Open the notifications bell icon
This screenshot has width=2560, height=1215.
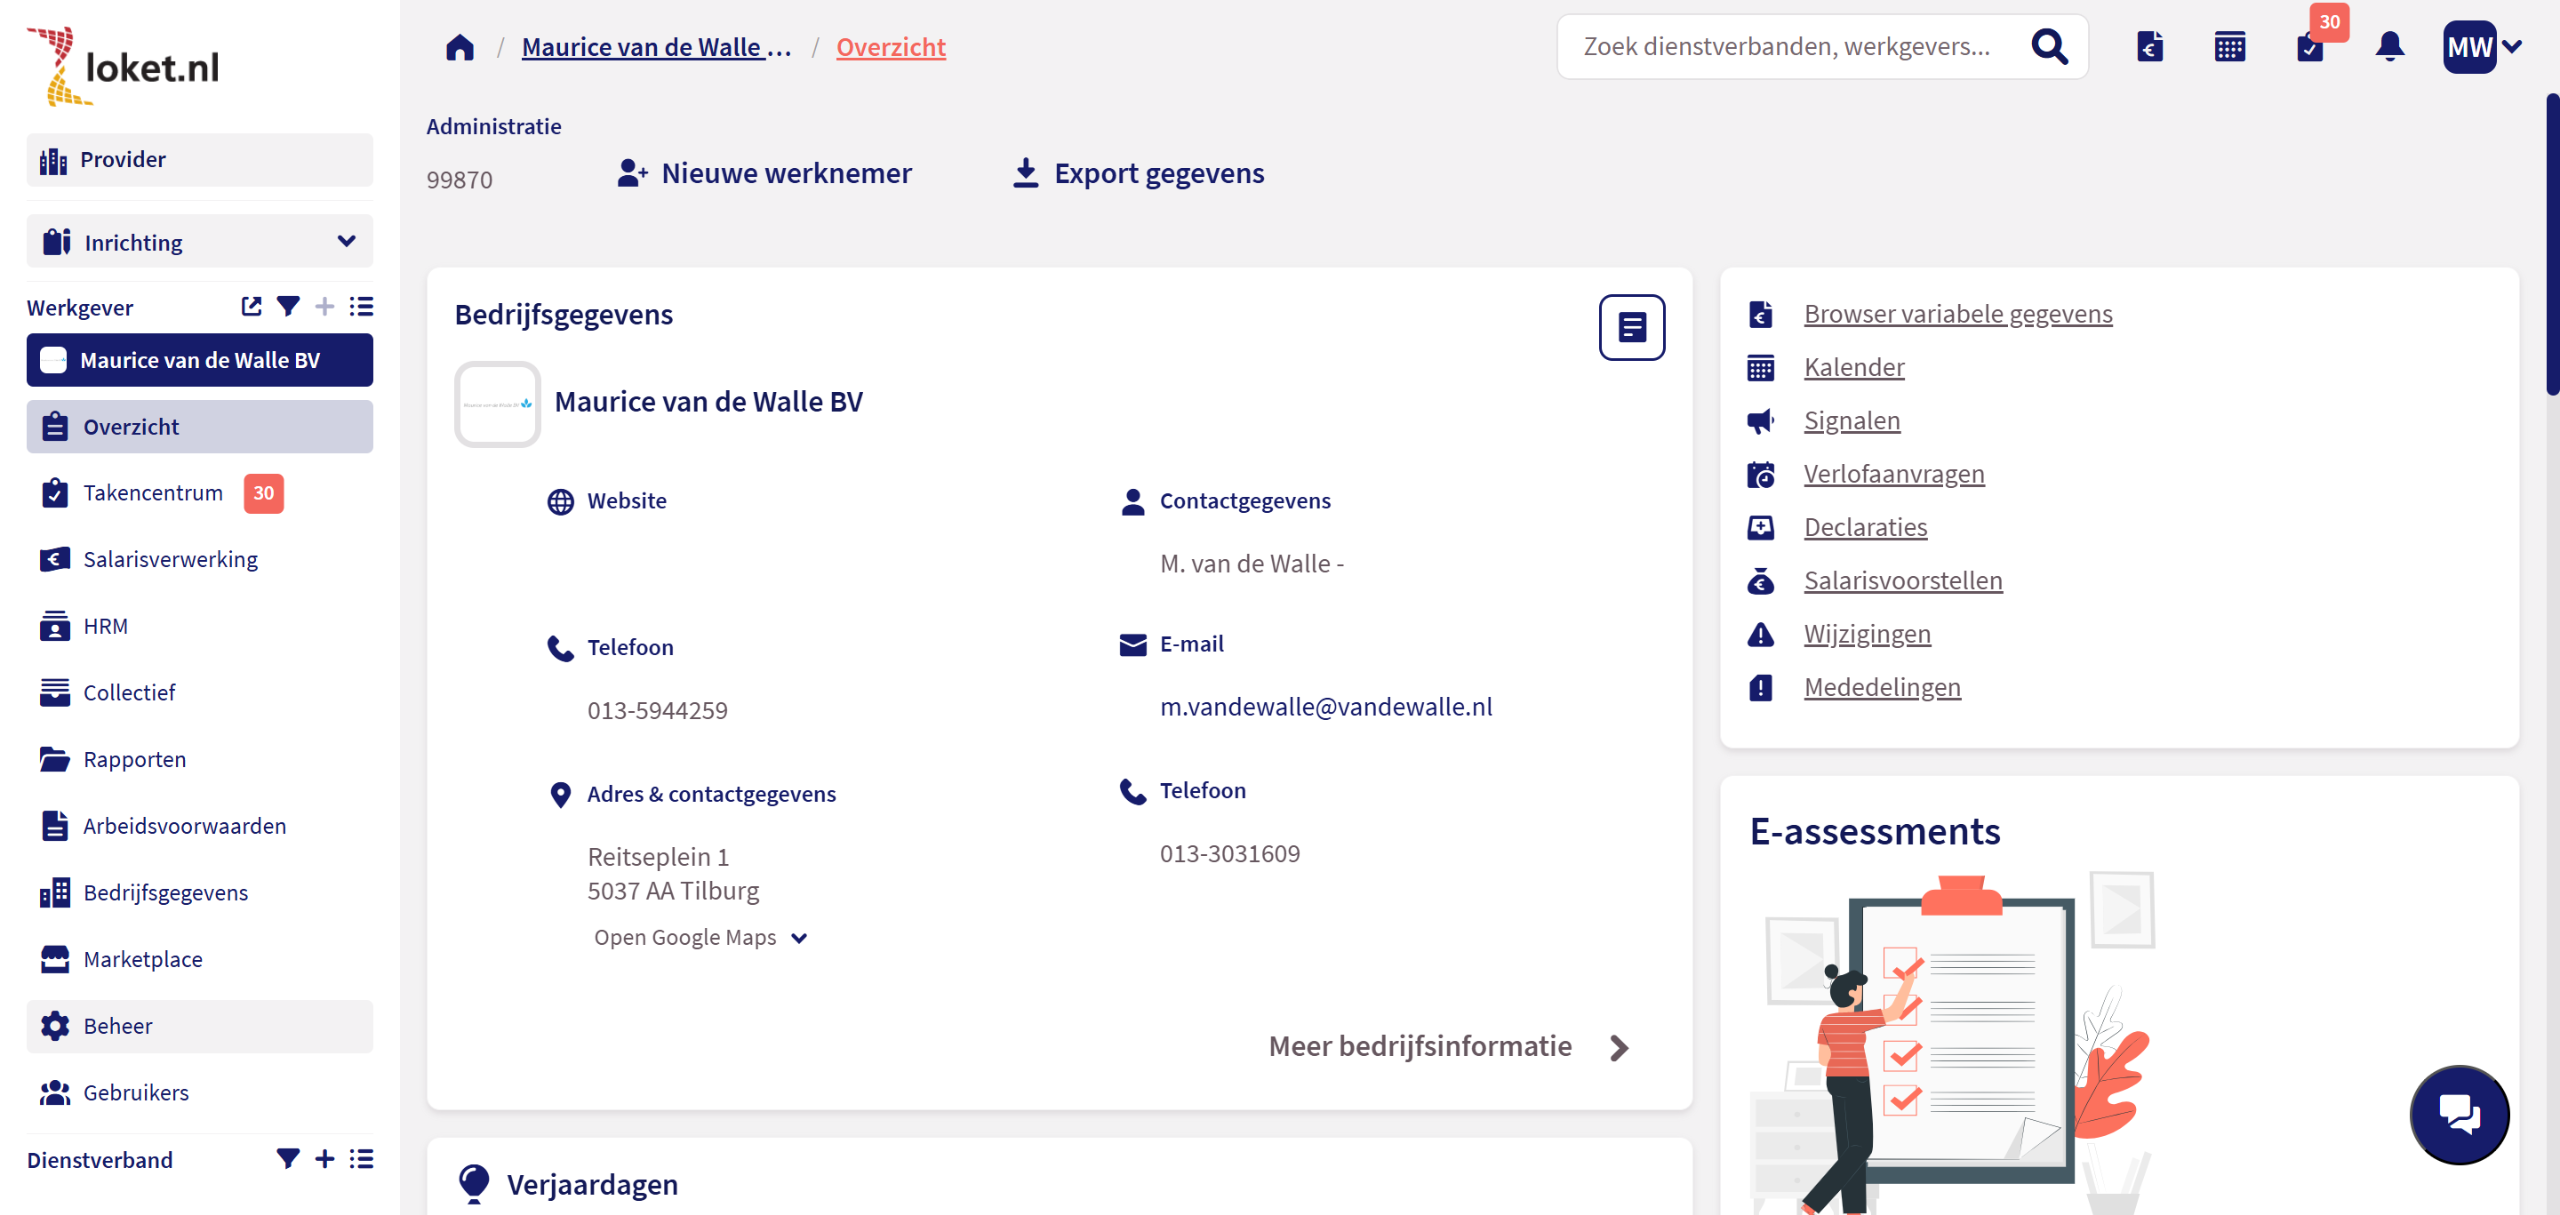(2389, 46)
